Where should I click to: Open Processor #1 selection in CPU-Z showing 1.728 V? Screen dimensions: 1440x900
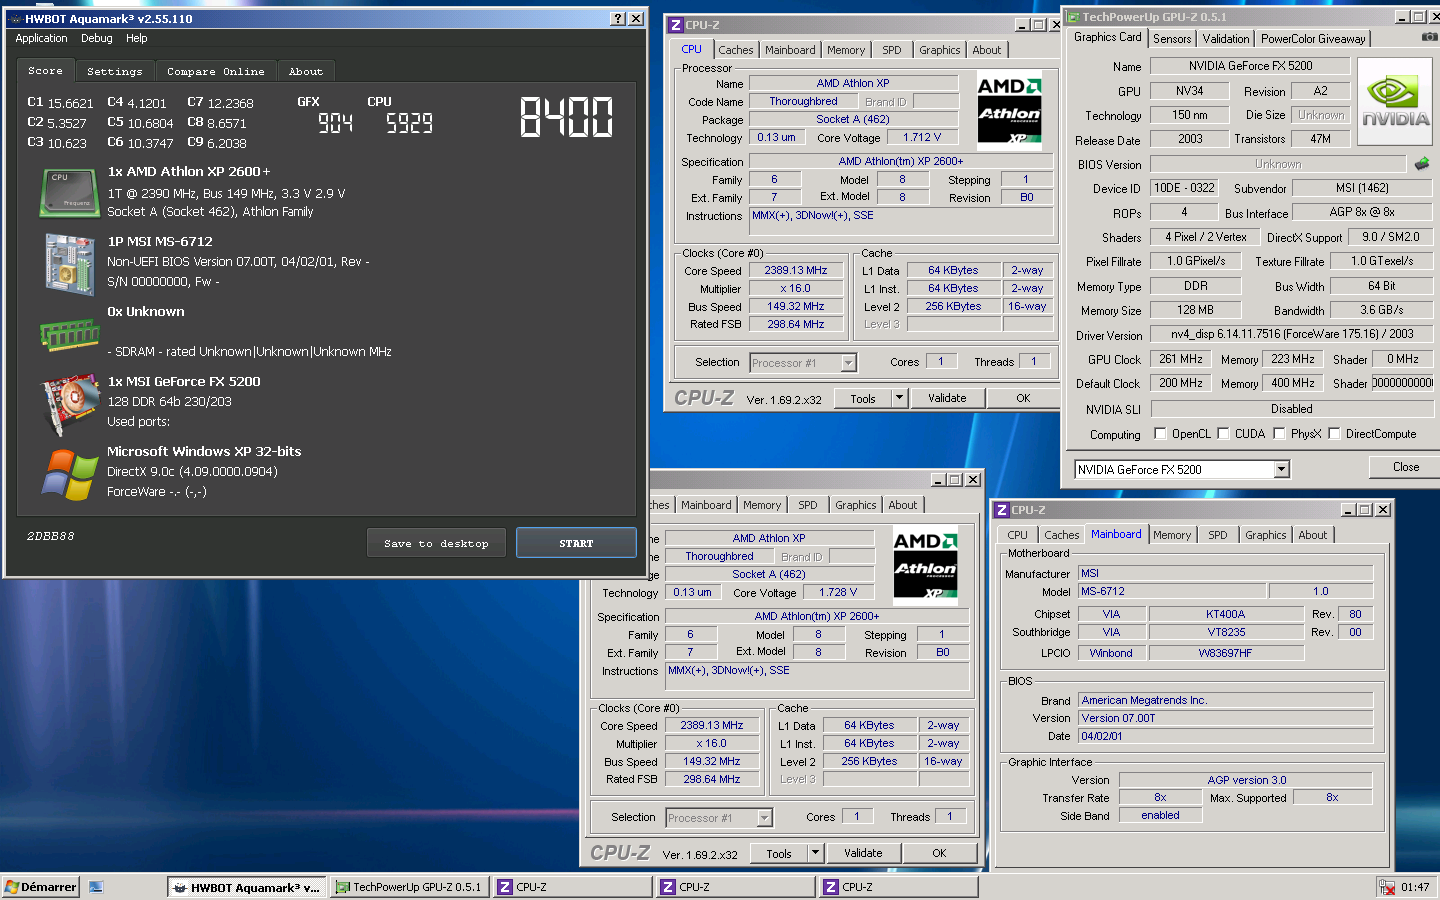point(719,818)
